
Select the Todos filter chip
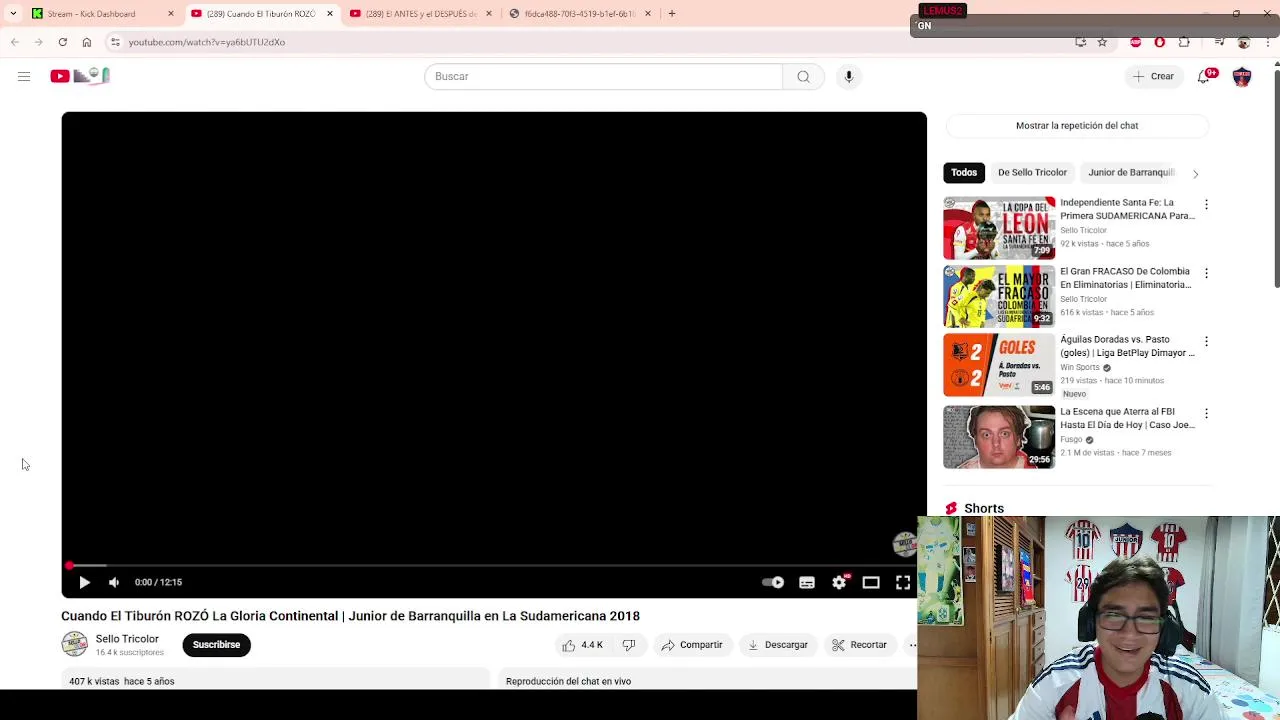(x=964, y=172)
